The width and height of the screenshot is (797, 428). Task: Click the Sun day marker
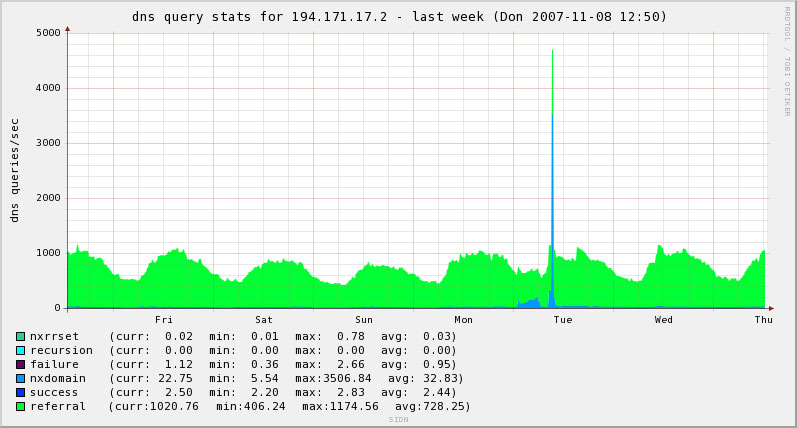(x=364, y=320)
